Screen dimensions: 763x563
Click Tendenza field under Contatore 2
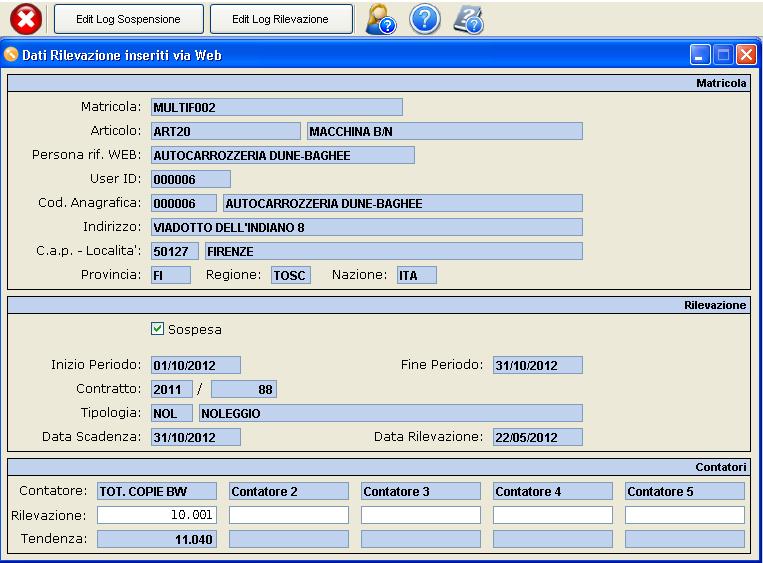tap(289, 539)
